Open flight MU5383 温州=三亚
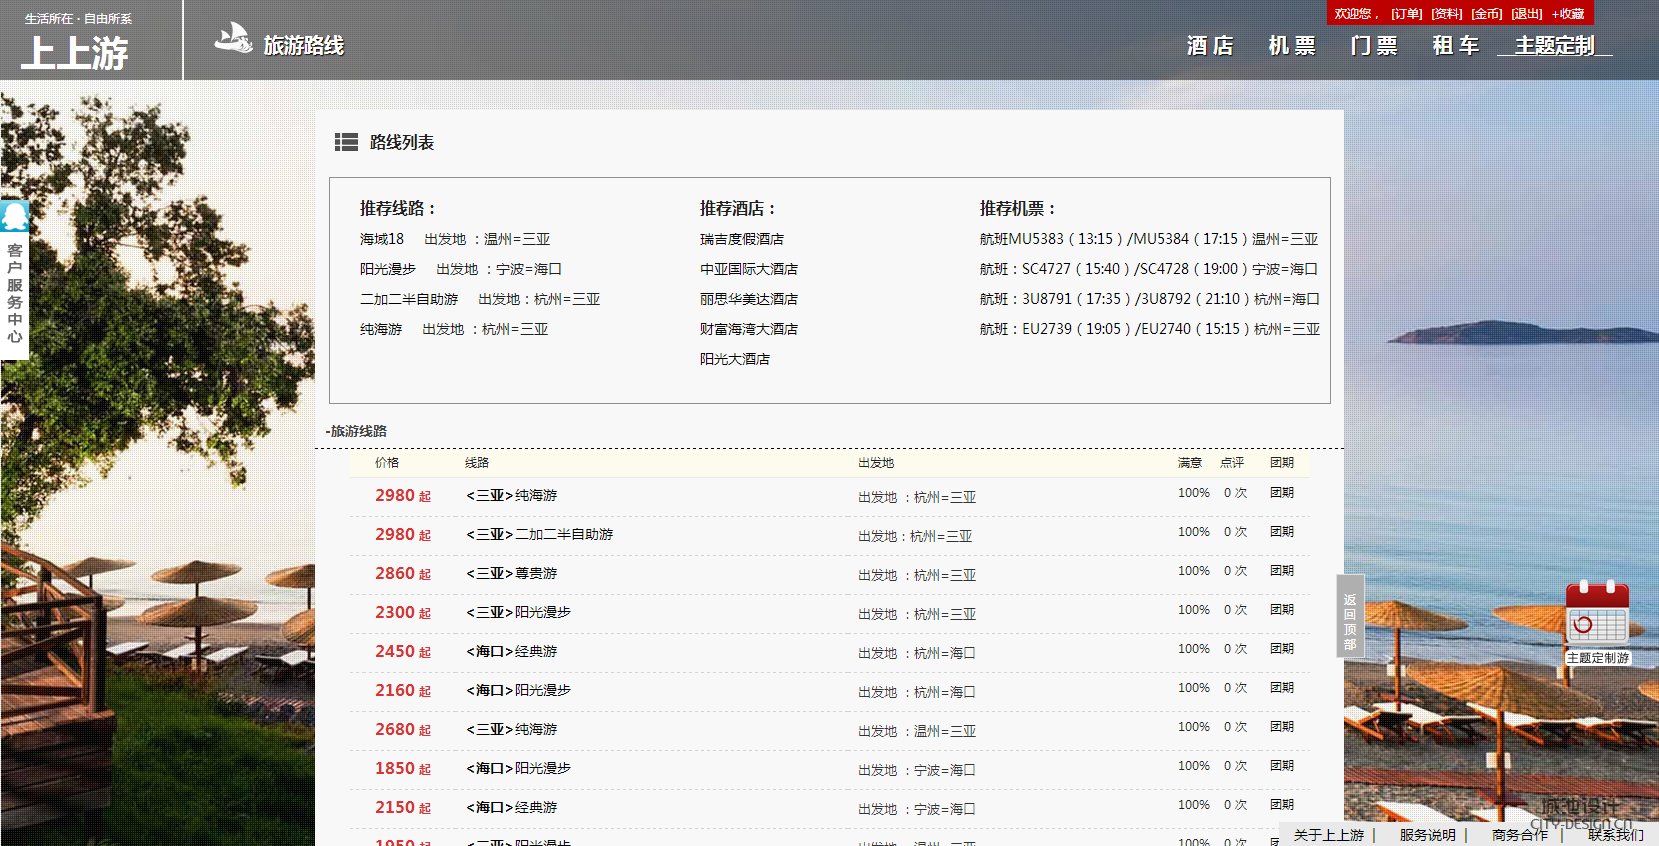Image resolution: width=1659 pixels, height=846 pixels. tap(1149, 239)
